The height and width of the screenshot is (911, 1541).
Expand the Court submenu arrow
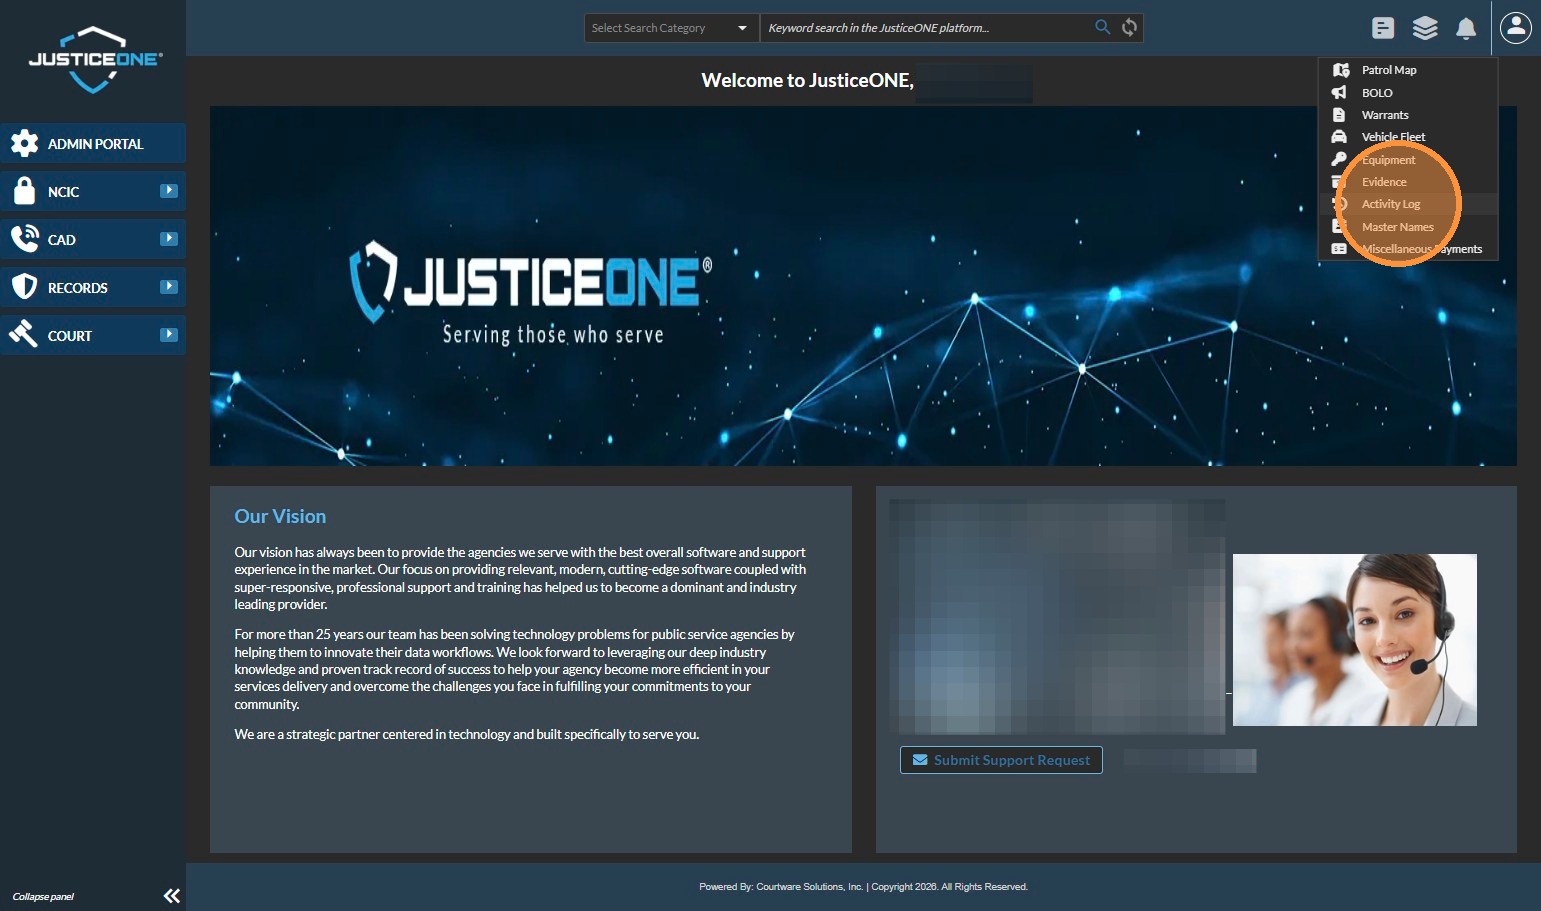click(x=169, y=334)
